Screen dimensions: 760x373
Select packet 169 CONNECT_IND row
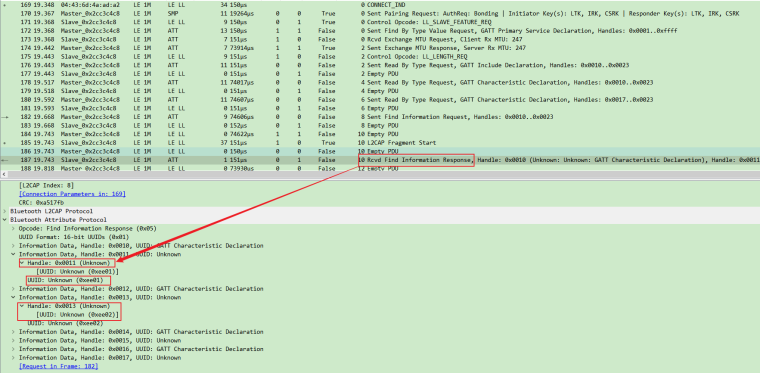point(380,5)
